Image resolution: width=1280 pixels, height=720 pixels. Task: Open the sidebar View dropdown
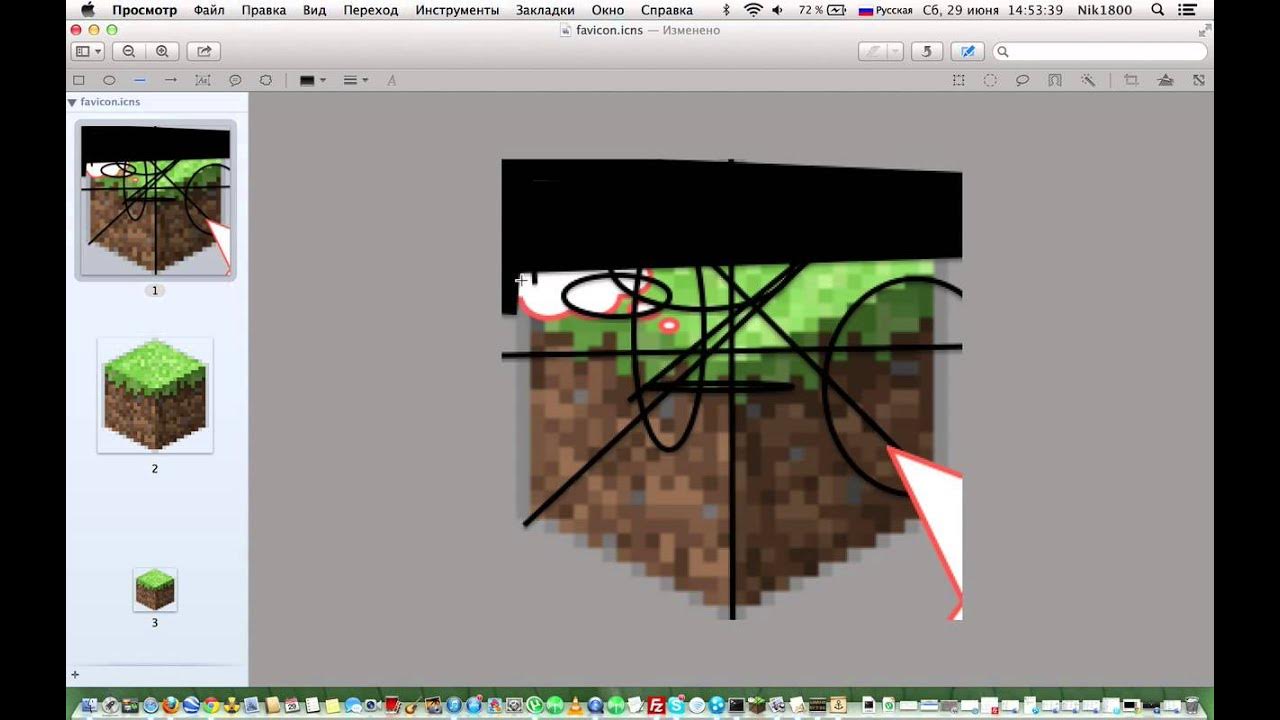(x=88, y=51)
